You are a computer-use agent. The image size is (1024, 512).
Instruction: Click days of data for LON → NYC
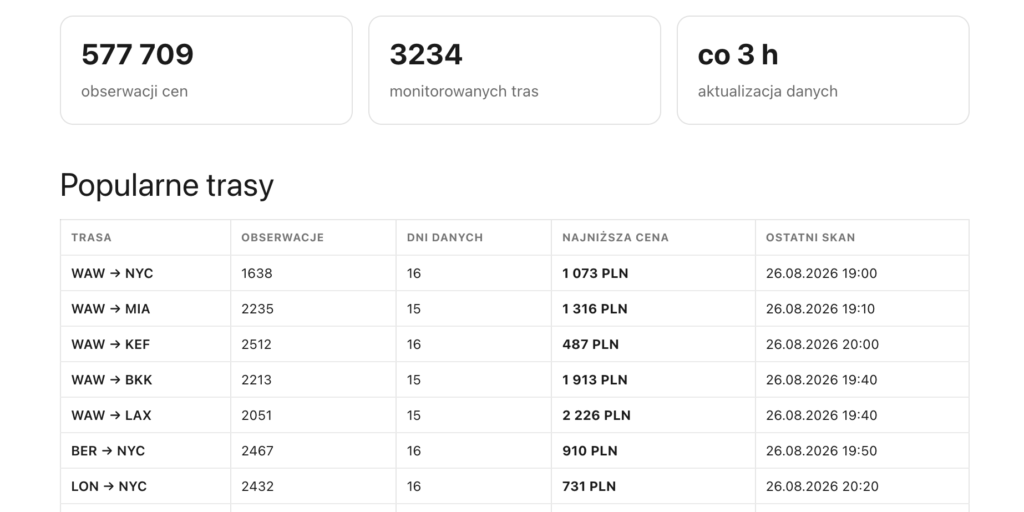[x=414, y=487]
